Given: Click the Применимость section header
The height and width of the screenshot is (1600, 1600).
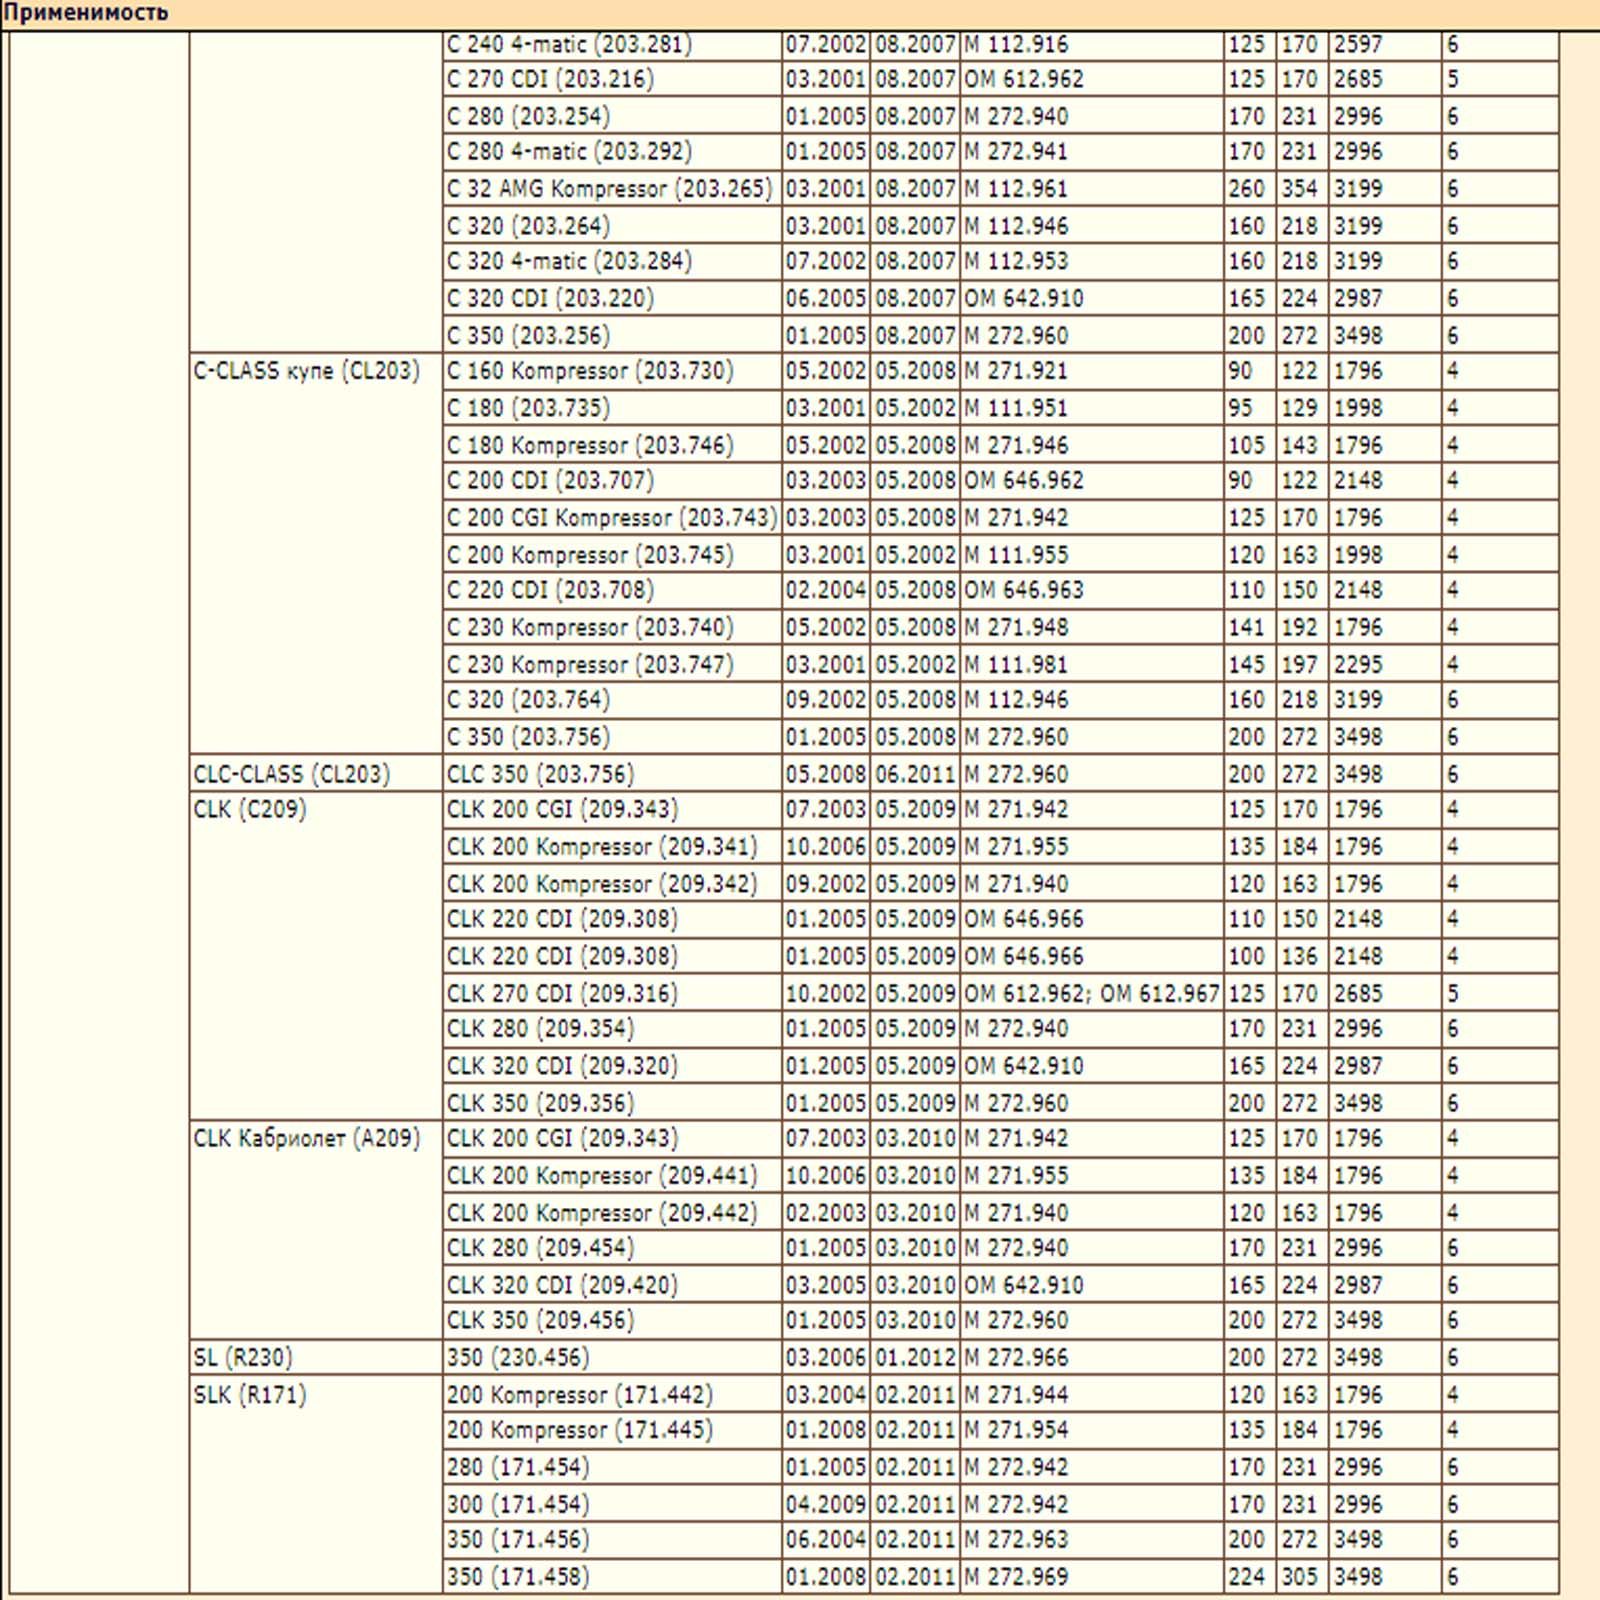Looking at the screenshot, I should coord(86,13).
